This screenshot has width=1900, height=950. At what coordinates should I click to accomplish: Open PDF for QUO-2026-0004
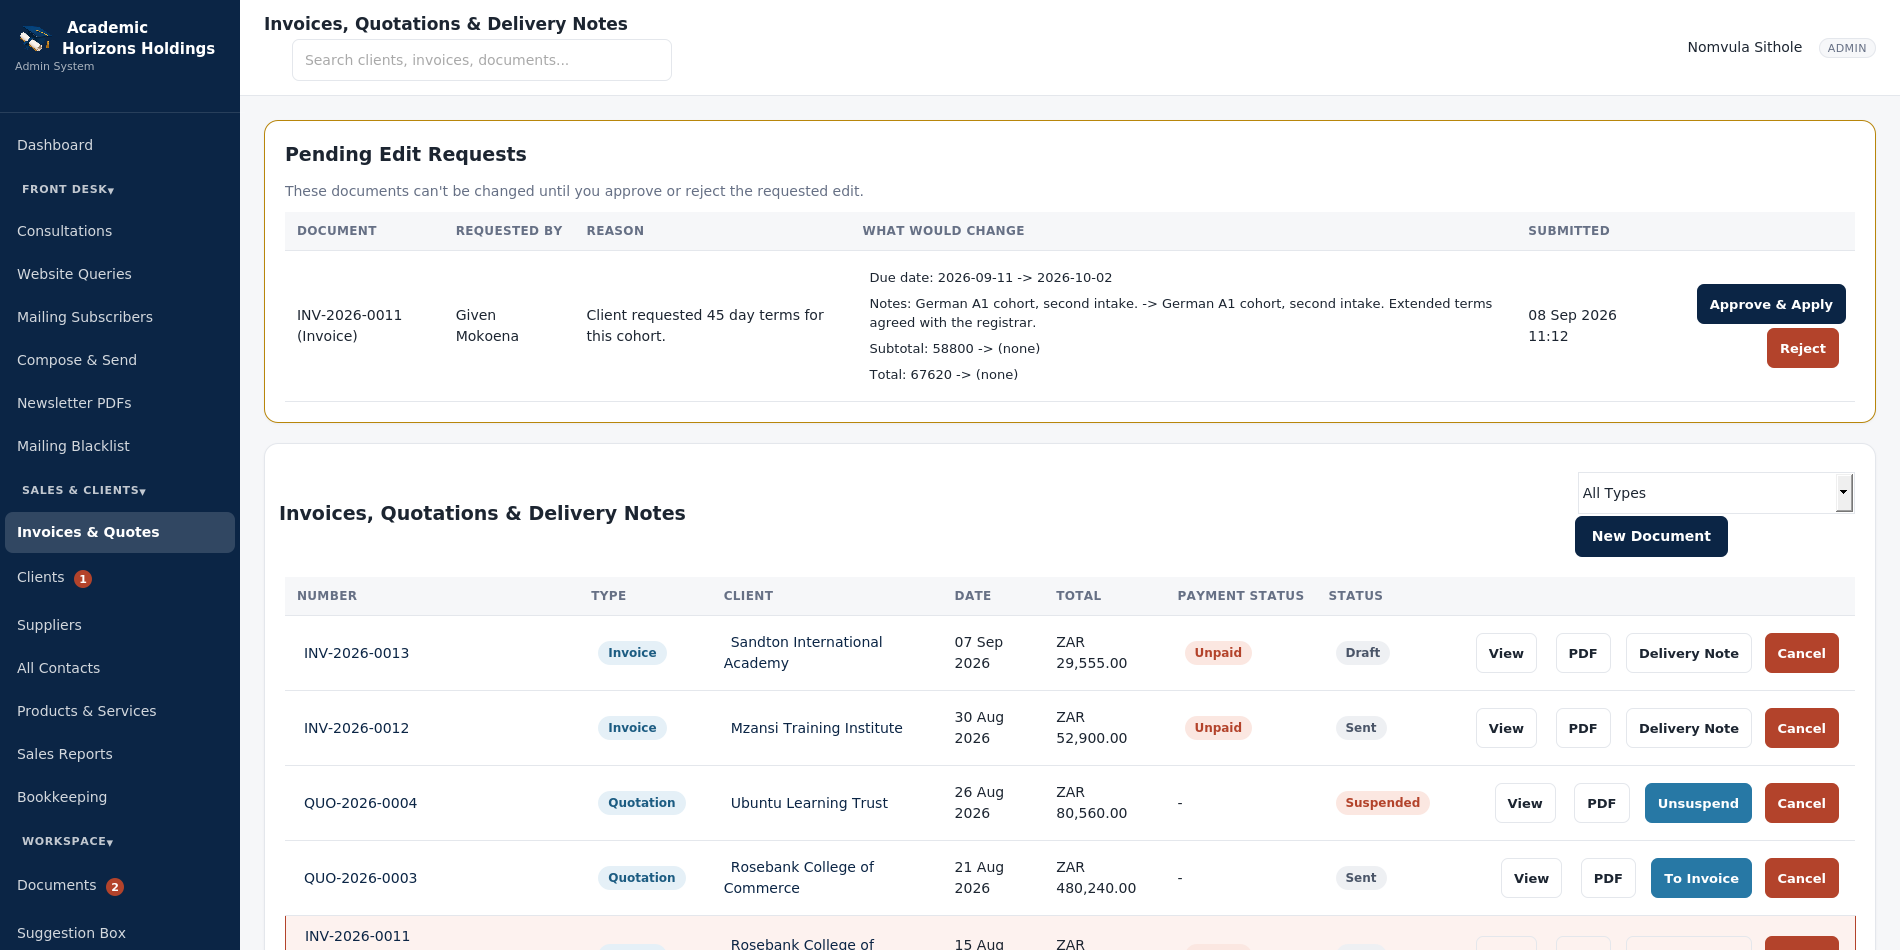[1601, 803]
